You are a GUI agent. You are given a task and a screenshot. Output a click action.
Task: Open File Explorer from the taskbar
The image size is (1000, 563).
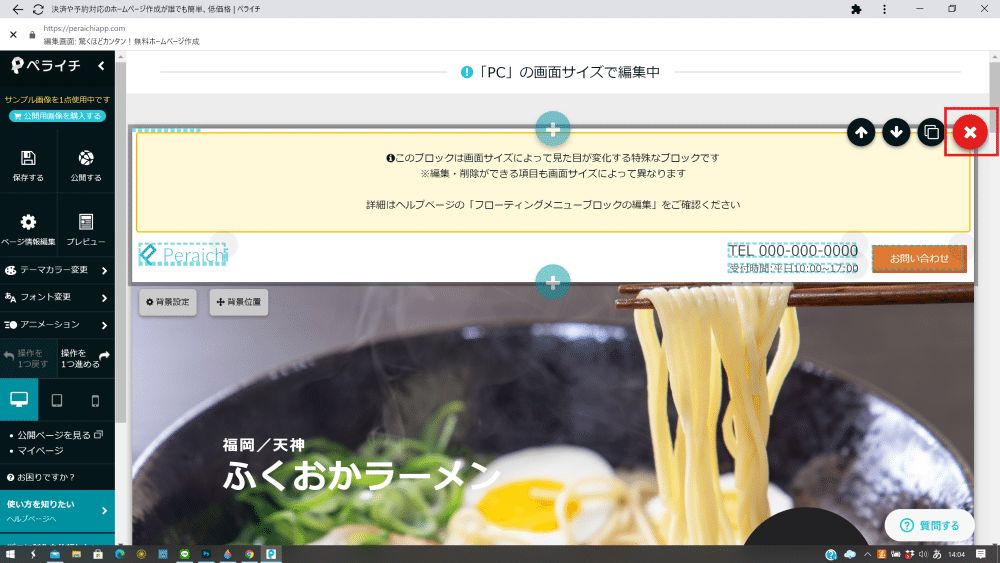coord(76,554)
